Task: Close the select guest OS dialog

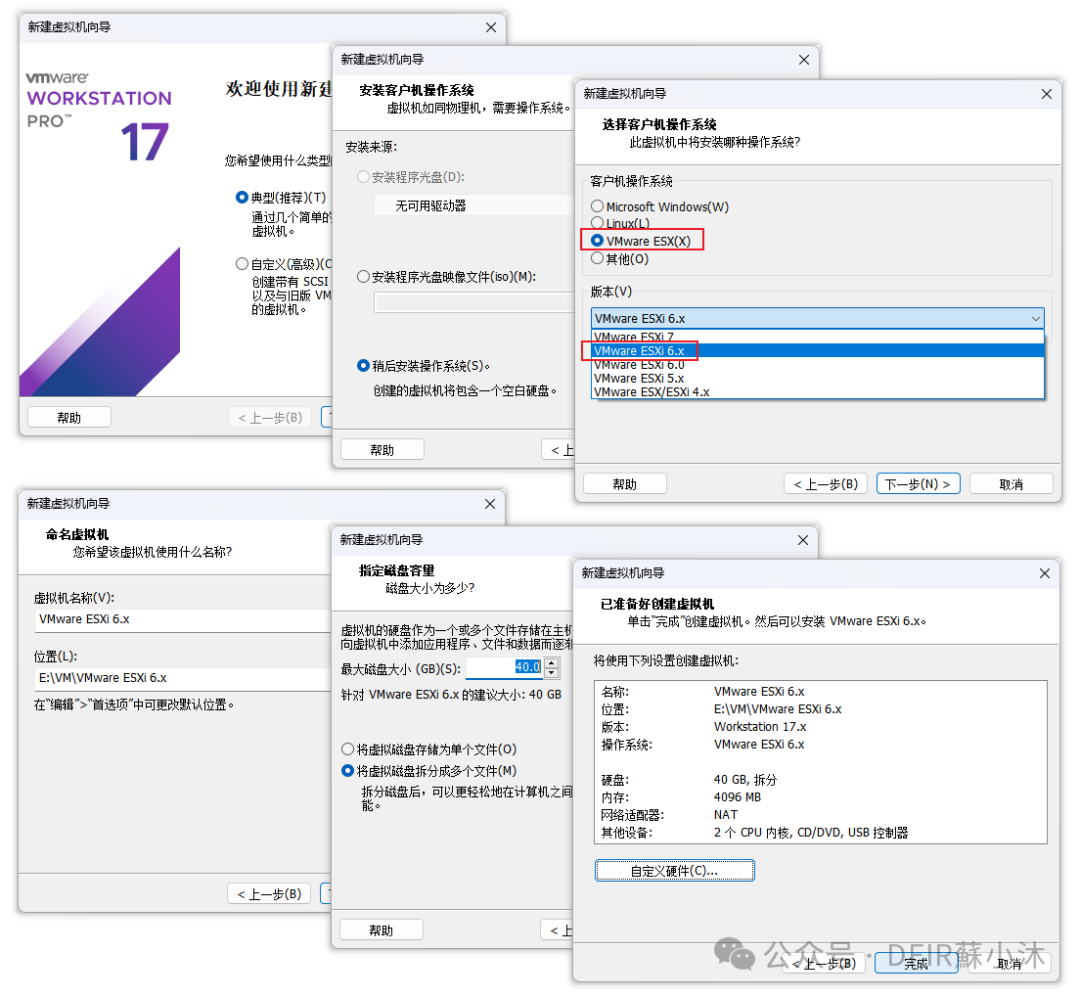Action: pyautogui.click(x=1046, y=94)
